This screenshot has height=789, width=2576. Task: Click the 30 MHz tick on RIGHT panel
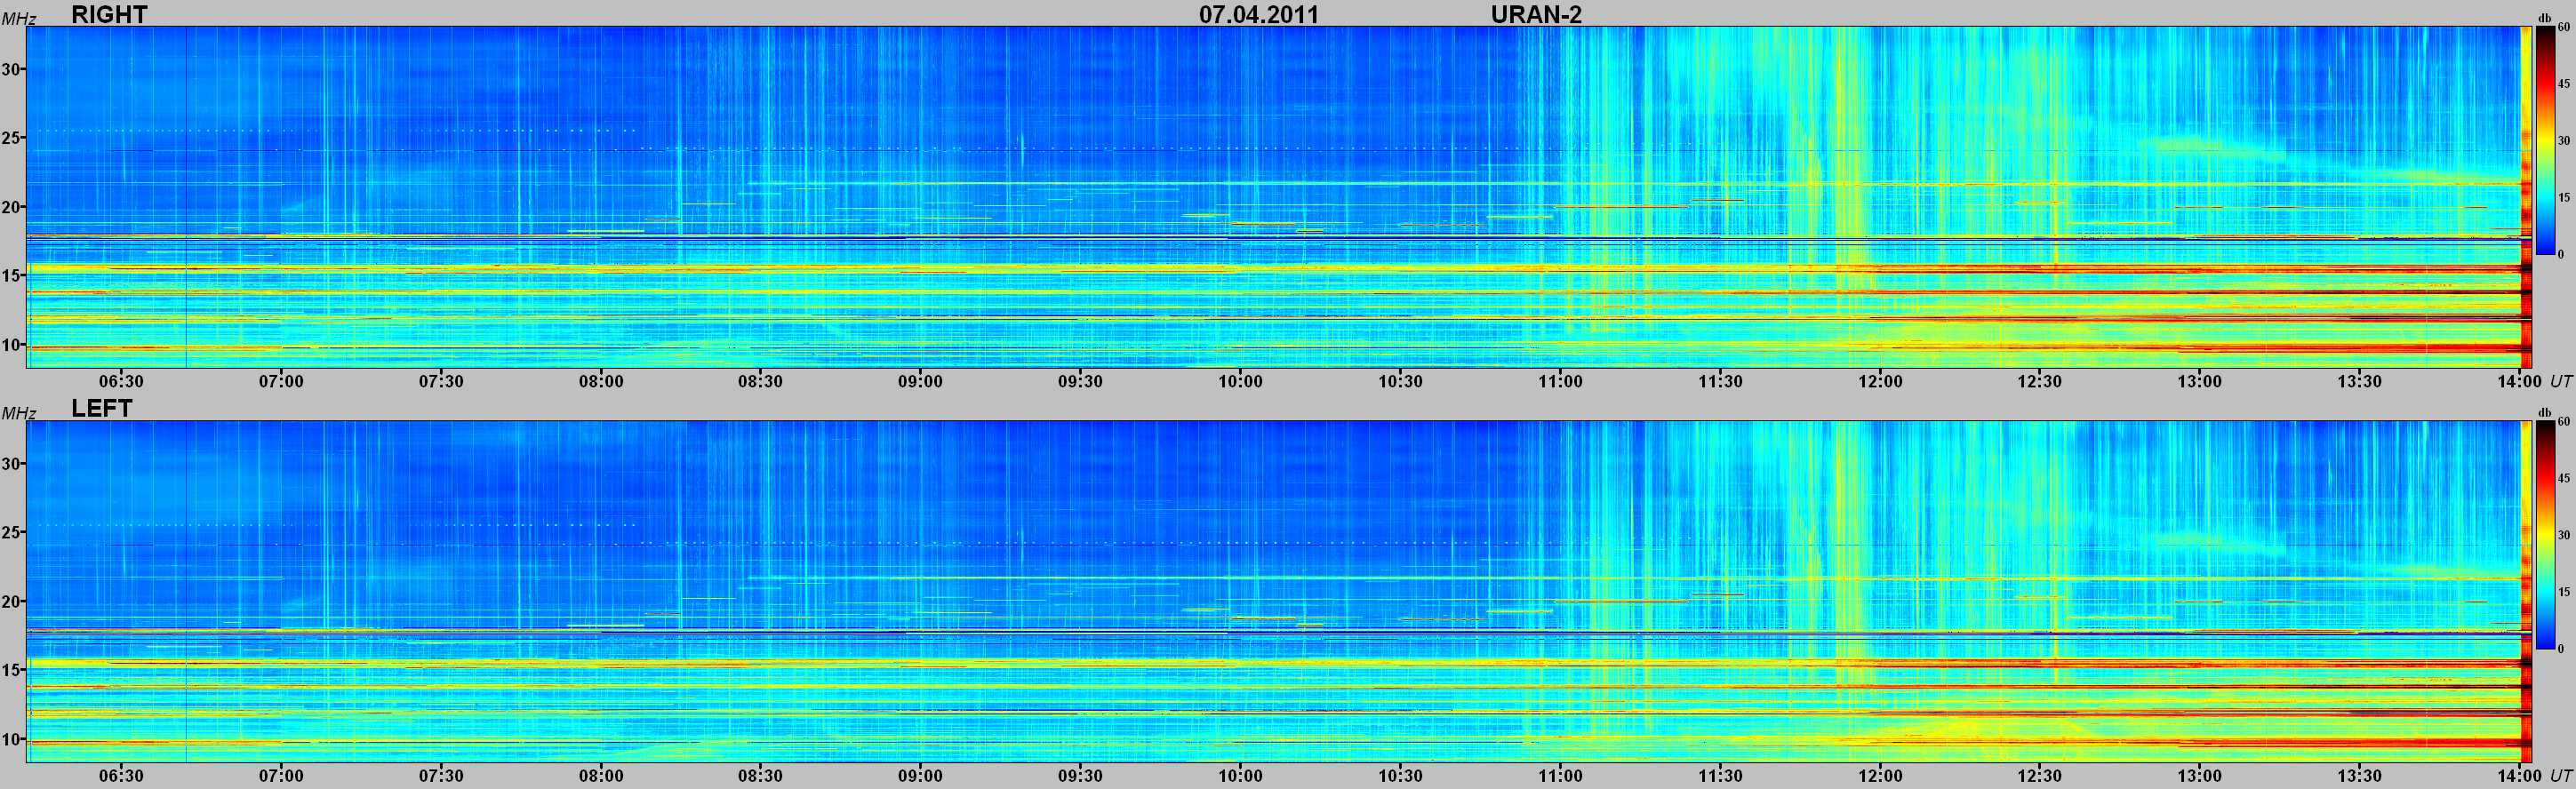point(12,69)
